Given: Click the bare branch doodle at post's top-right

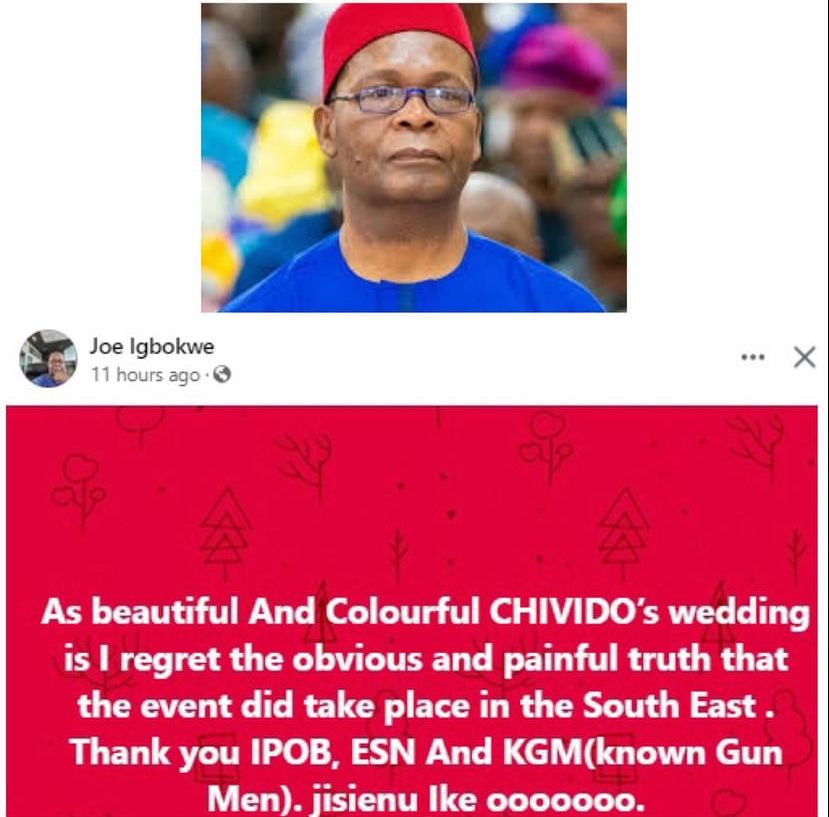Looking at the screenshot, I should 755,442.
